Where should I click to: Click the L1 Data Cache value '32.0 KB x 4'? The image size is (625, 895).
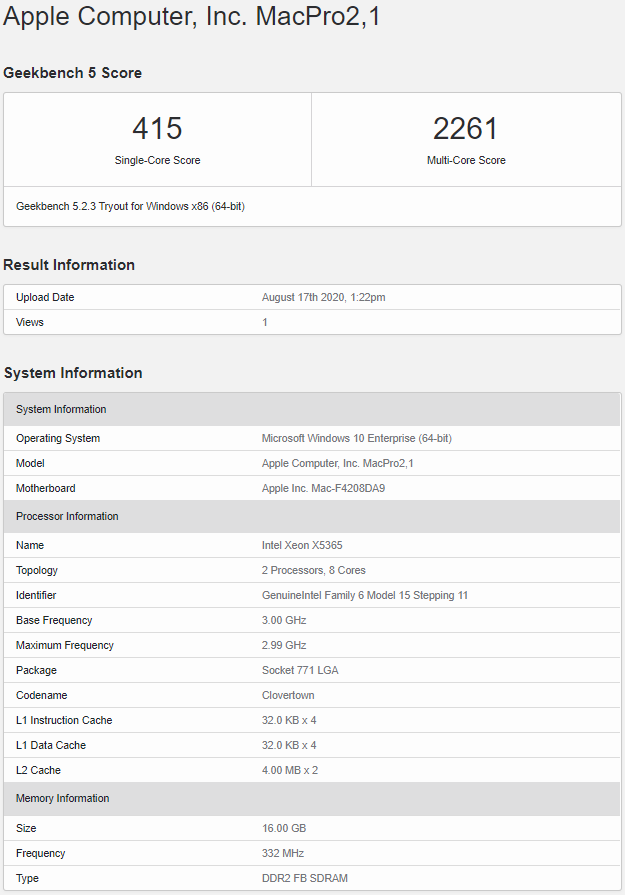(289, 745)
